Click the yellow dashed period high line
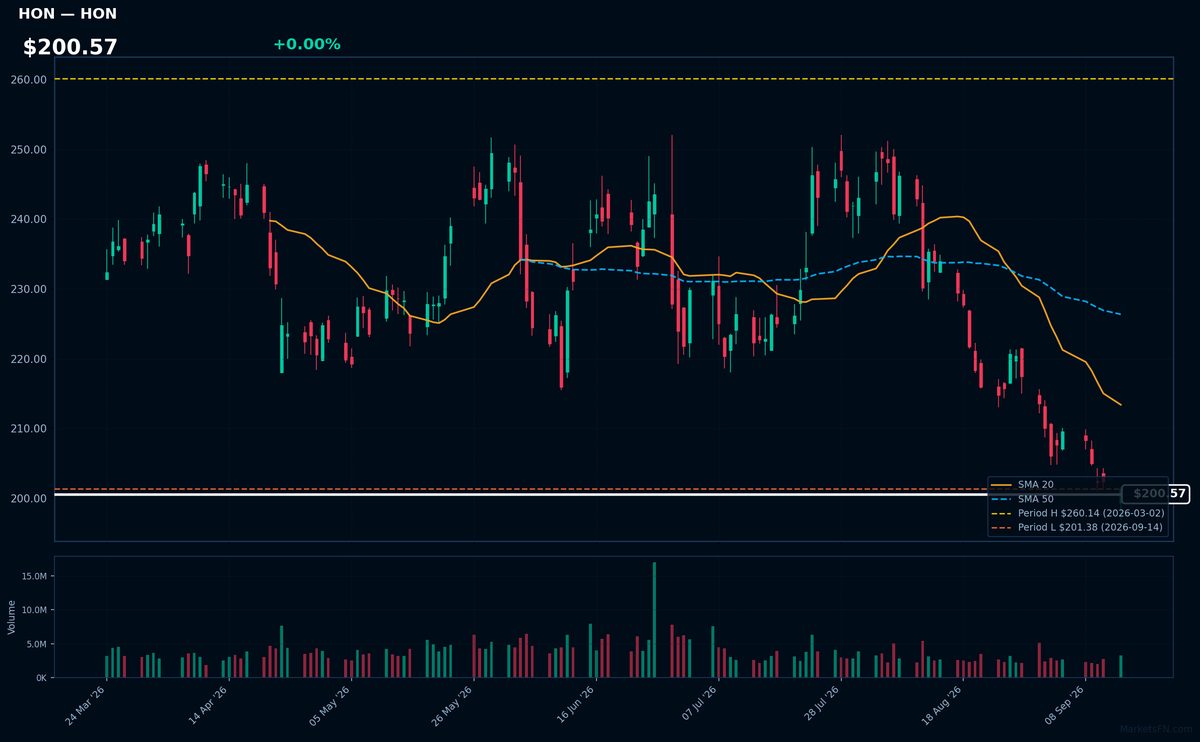Viewport: 1200px width, 742px height. pos(613,79)
